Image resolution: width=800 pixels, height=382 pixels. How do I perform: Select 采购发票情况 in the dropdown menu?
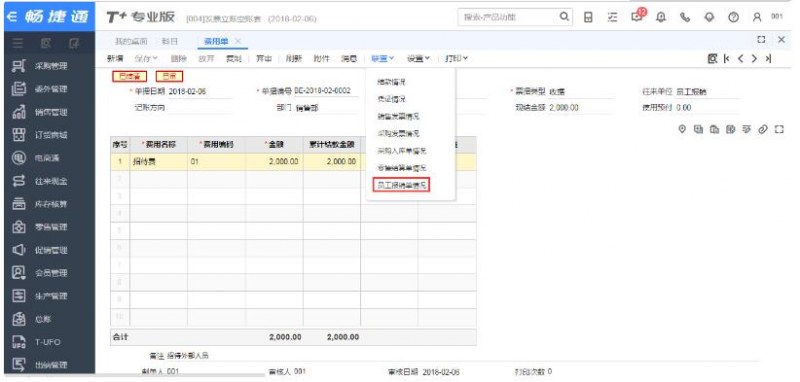(x=398, y=134)
